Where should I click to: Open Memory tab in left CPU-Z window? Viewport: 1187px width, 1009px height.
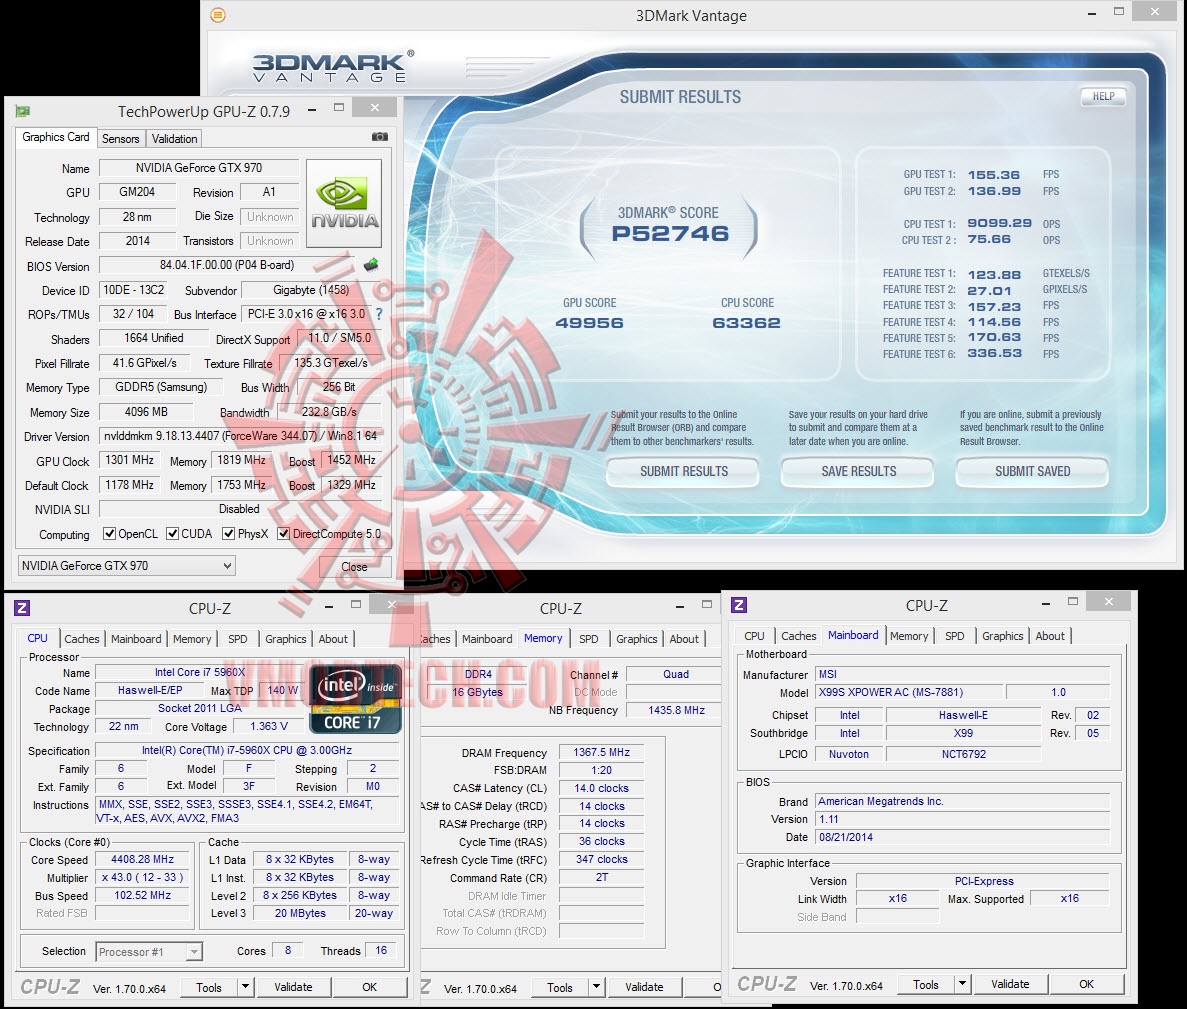pos(192,639)
